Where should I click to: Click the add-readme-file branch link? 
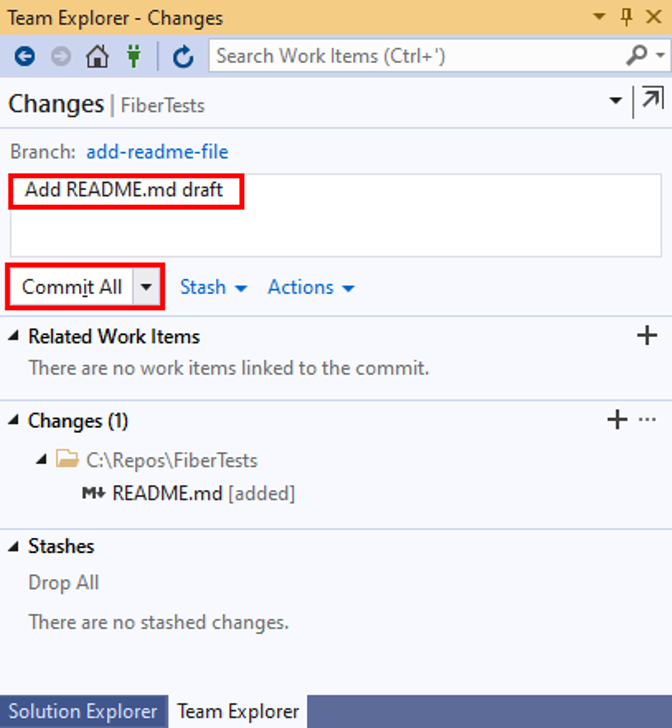(x=157, y=152)
